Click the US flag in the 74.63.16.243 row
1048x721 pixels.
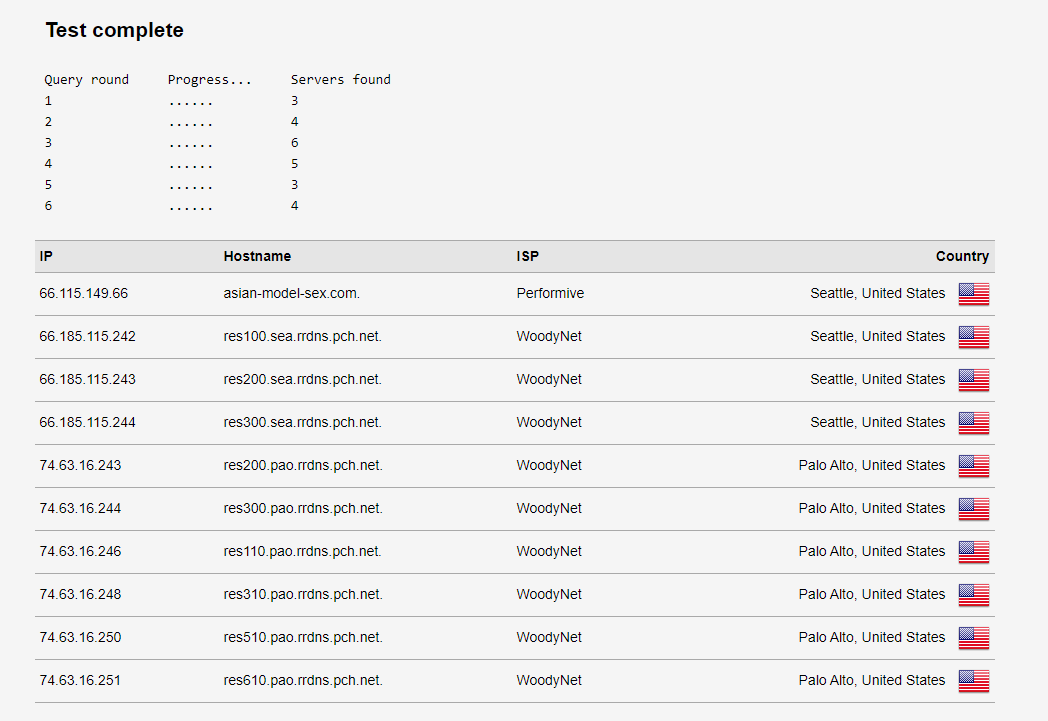click(974, 466)
